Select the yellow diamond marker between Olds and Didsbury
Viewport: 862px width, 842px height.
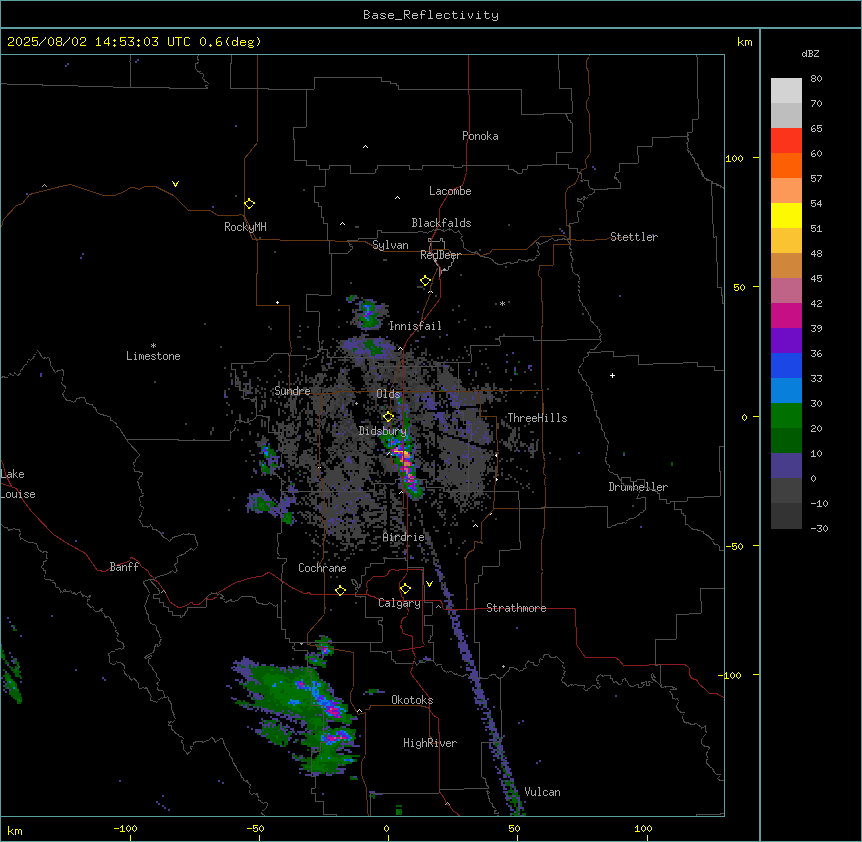(388, 417)
